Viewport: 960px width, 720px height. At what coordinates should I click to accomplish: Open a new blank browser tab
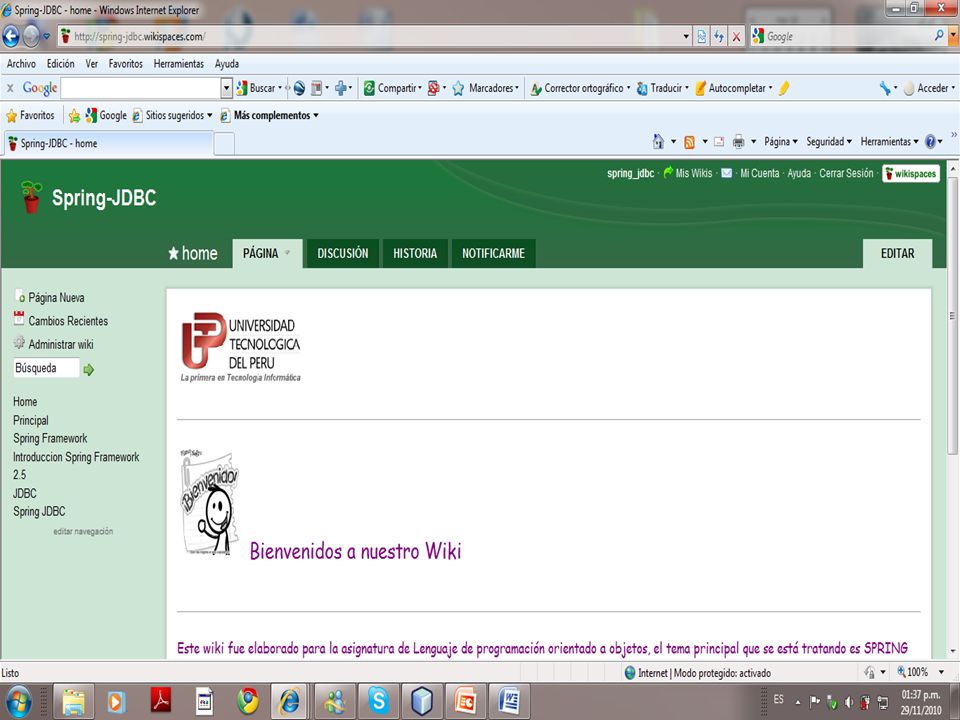224,144
